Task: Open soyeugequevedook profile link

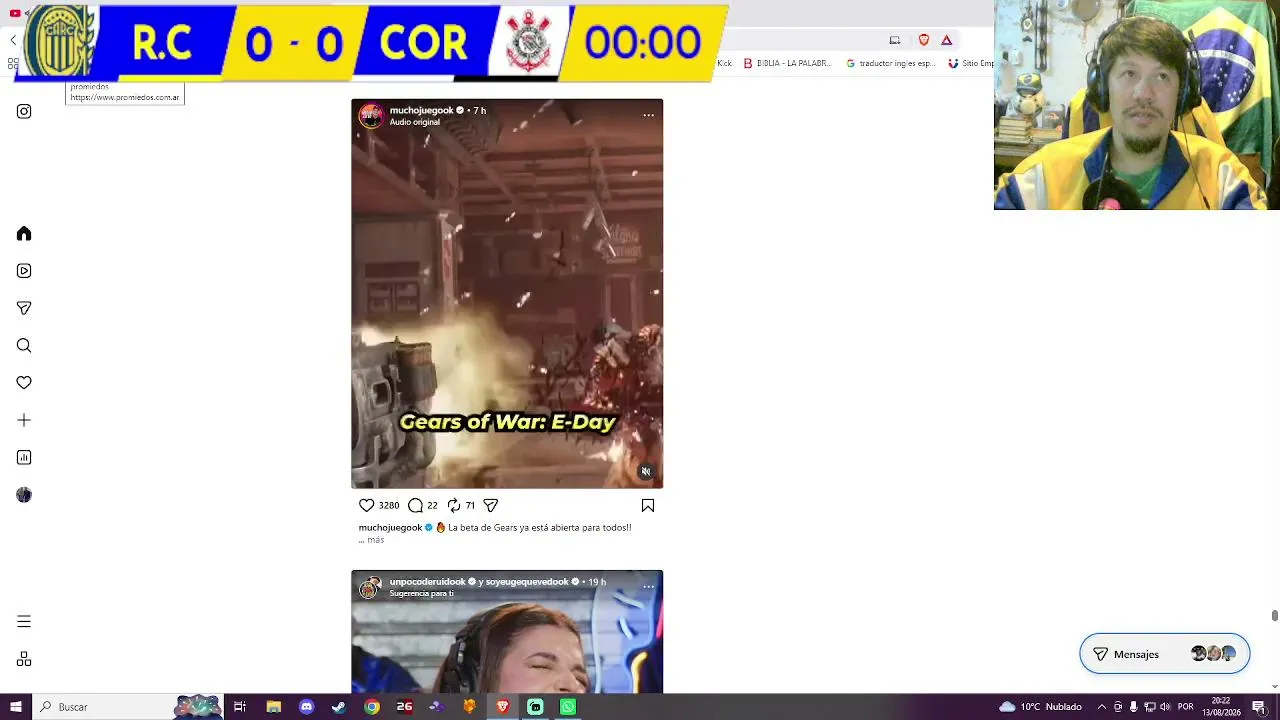Action: pyautogui.click(x=527, y=582)
